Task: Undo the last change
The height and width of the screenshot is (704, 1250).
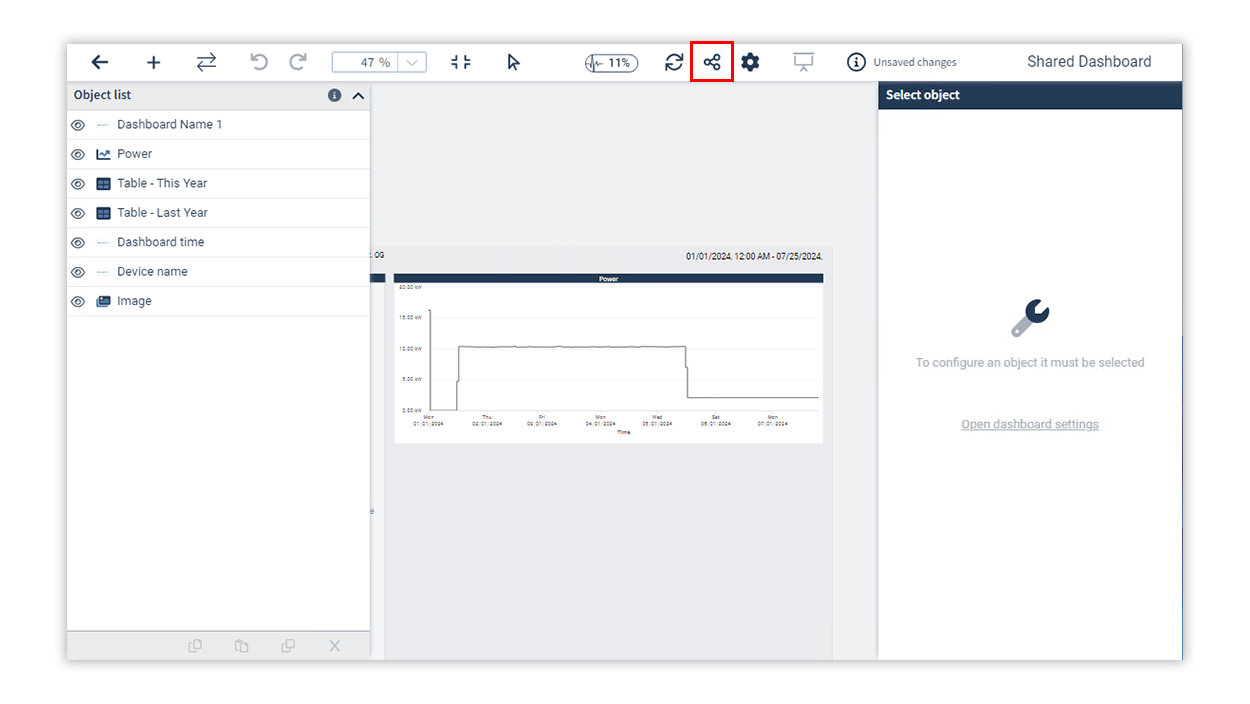Action: 259,61
